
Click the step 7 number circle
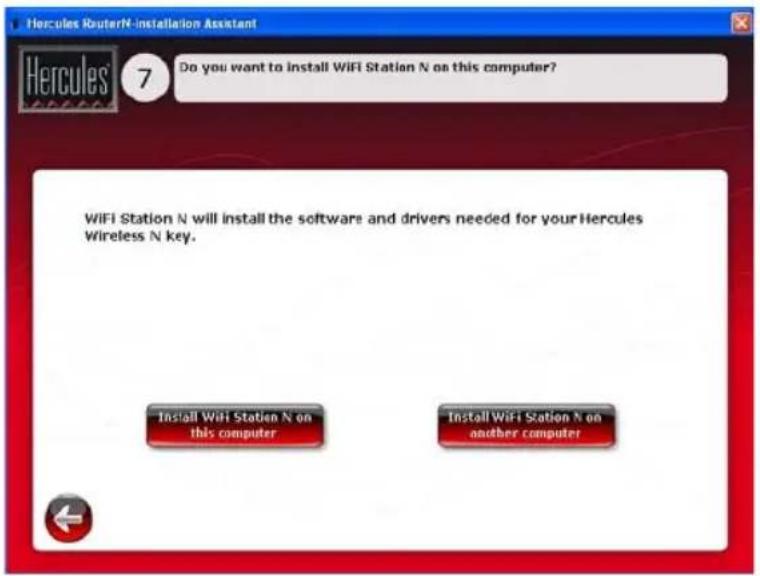145,78
